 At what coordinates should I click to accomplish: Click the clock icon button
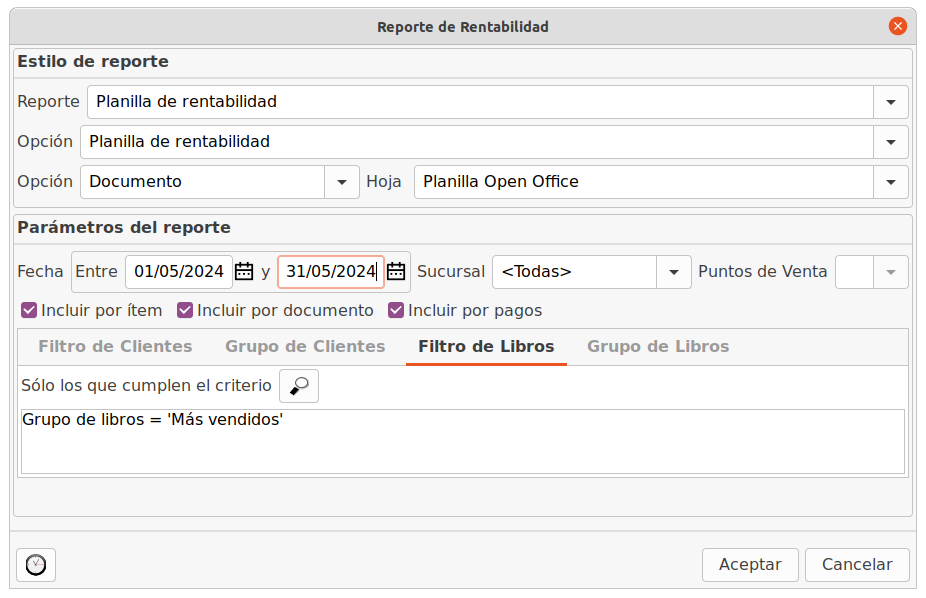36,565
